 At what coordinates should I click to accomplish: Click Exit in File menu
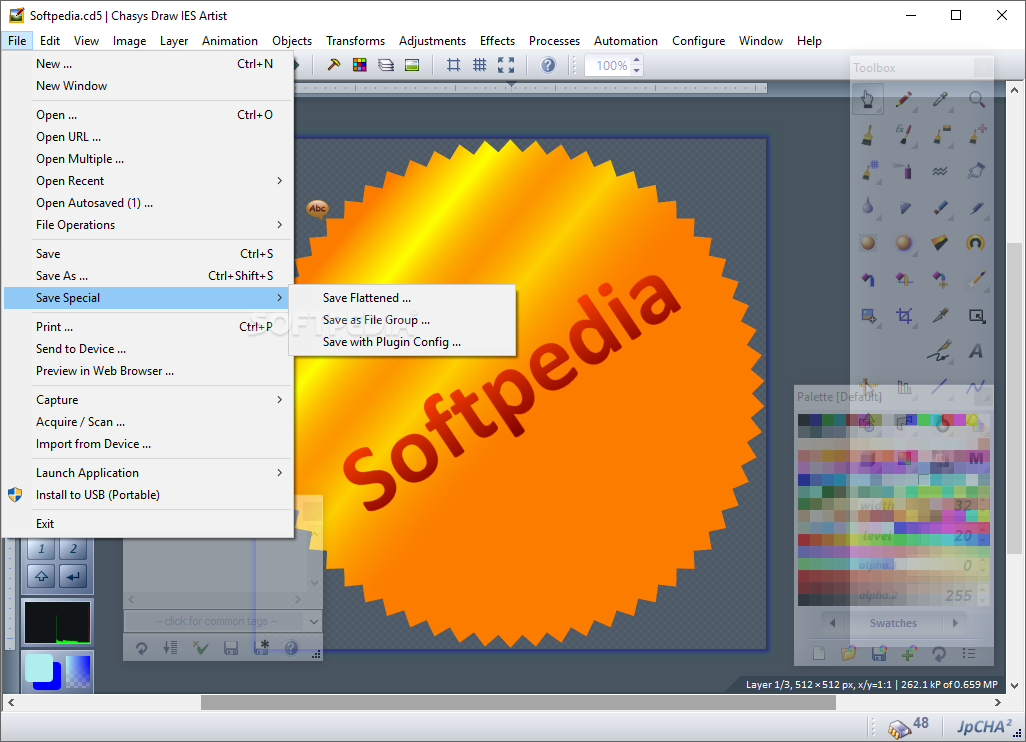148,523
